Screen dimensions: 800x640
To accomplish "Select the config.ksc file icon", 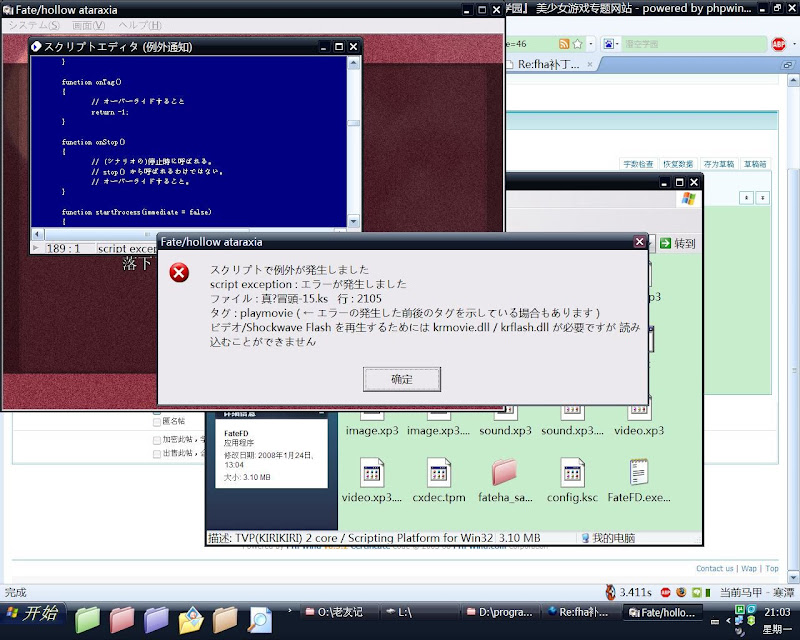I will pos(572,472).
